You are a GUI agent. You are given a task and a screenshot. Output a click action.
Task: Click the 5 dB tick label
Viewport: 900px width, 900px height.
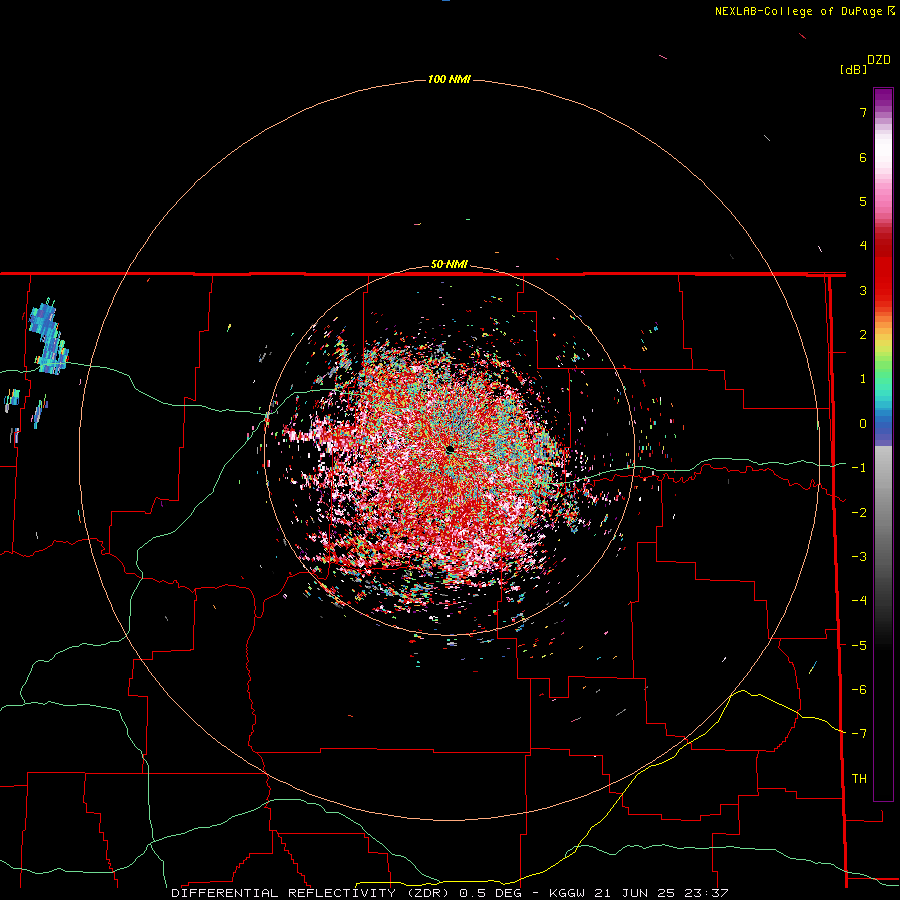[x=863, y=201]
